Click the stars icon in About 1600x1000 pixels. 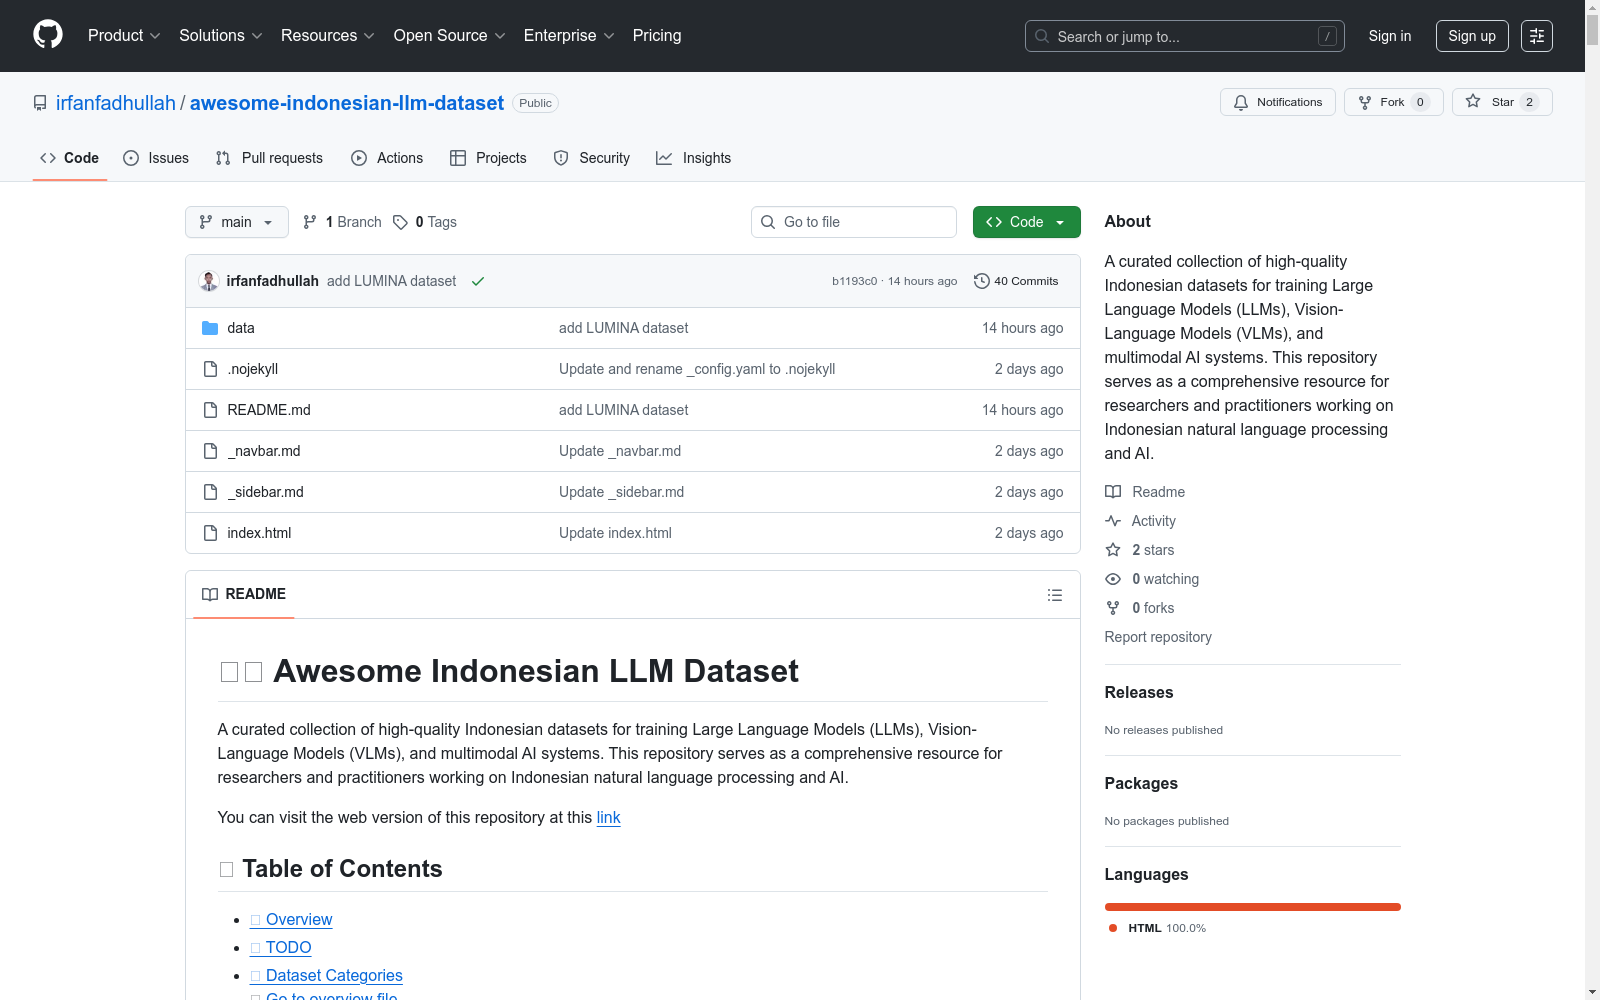(1113, 550)
